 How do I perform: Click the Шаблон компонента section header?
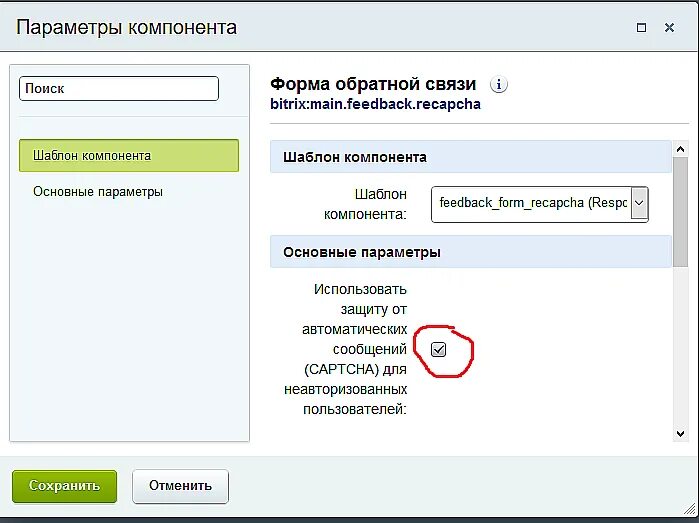[x=471, y=157]
